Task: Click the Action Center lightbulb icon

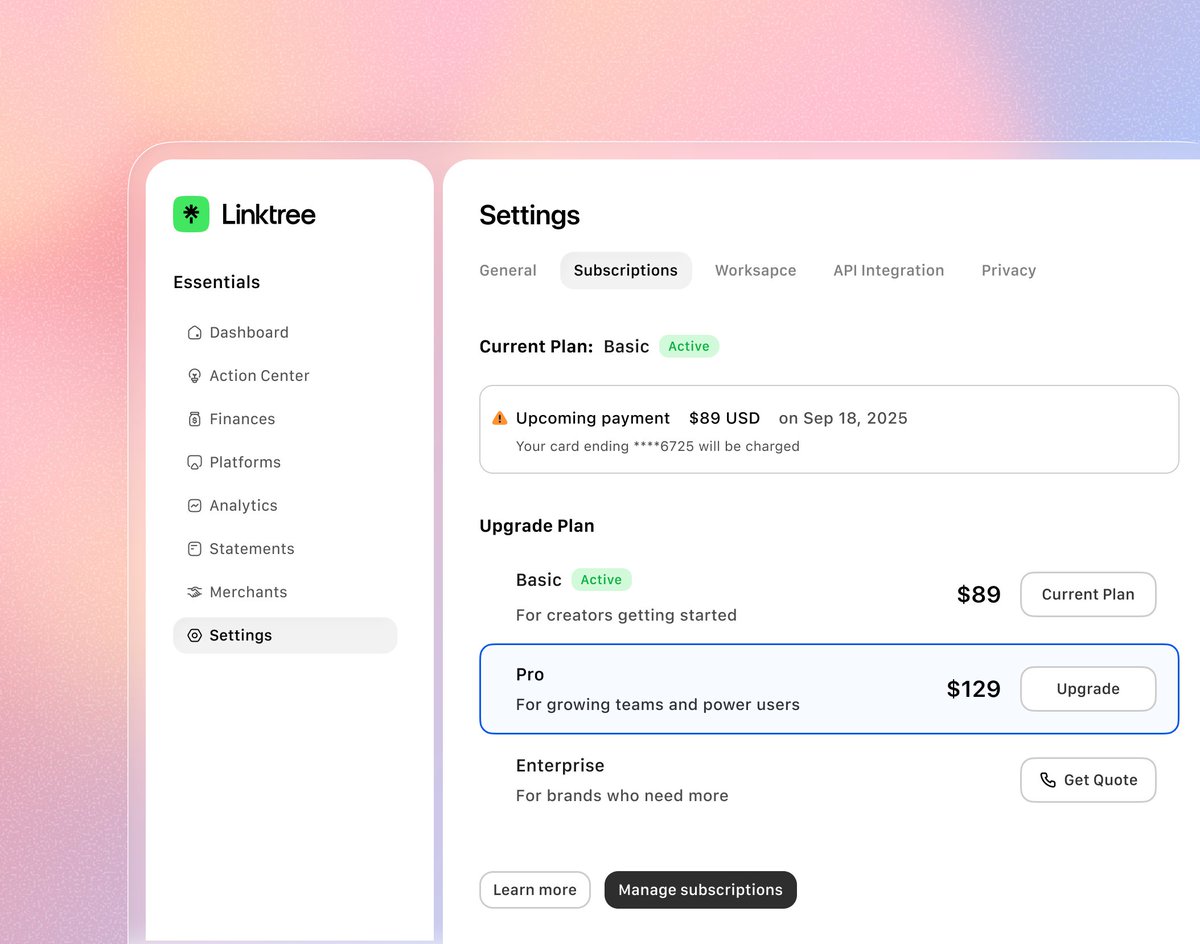Action: pos(195,376)
